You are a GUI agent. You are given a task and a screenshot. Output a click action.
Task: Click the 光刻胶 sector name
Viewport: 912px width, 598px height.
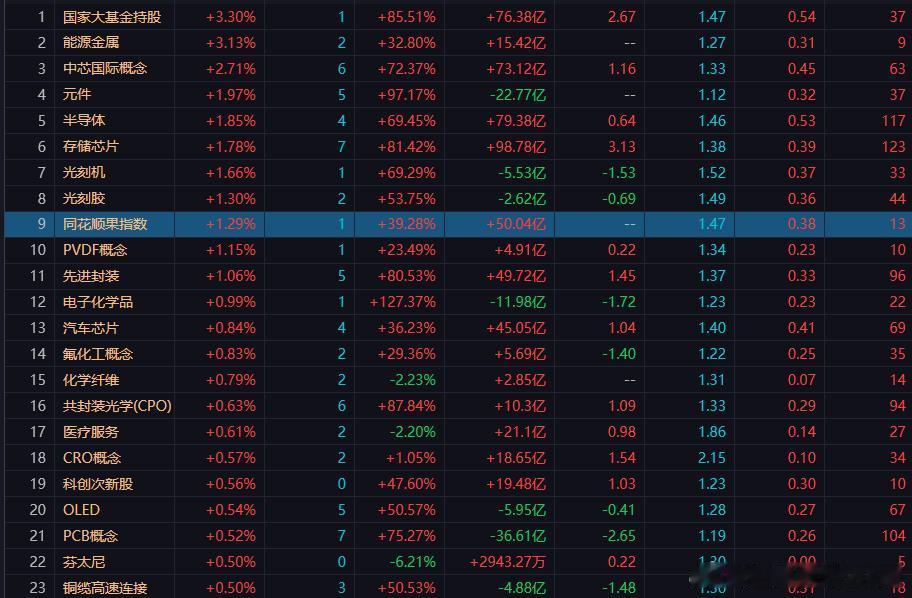point(84,198)
